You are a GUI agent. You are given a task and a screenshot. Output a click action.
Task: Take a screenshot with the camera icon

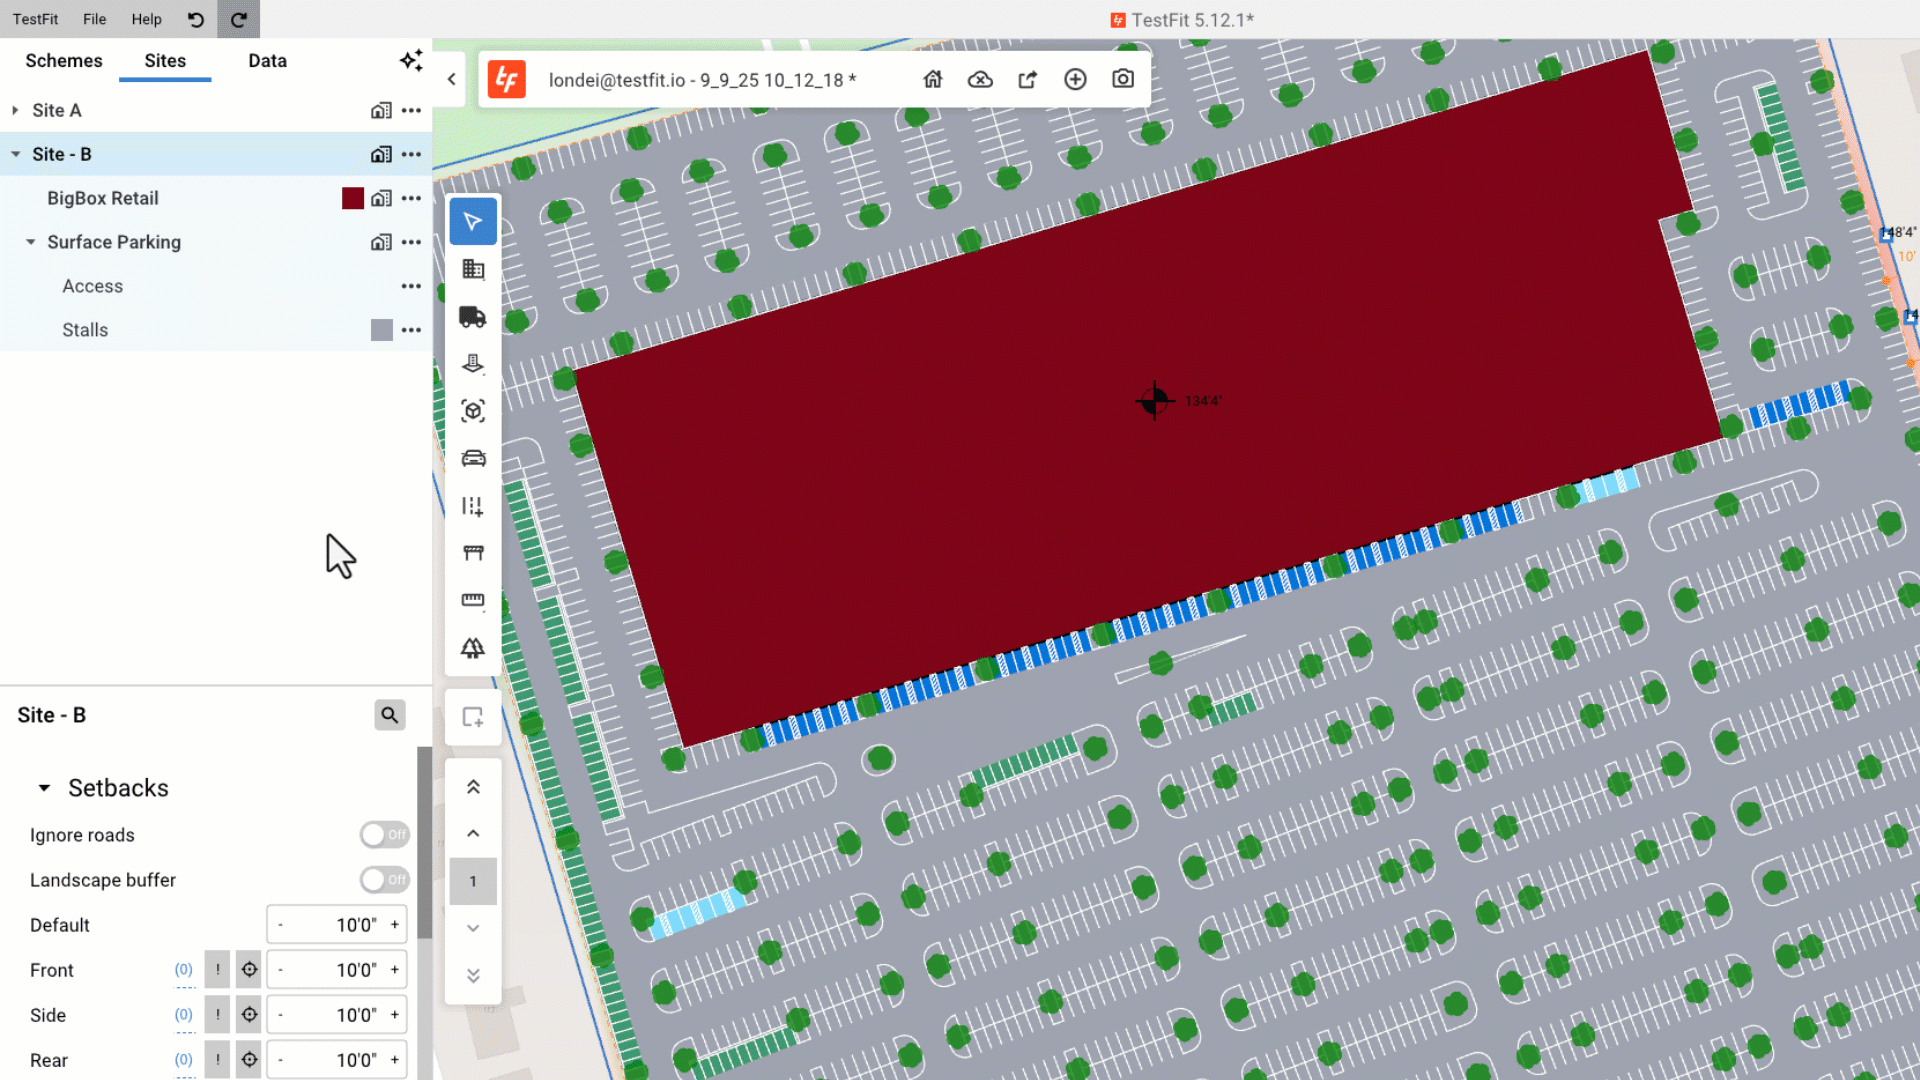pos(1123,79)
